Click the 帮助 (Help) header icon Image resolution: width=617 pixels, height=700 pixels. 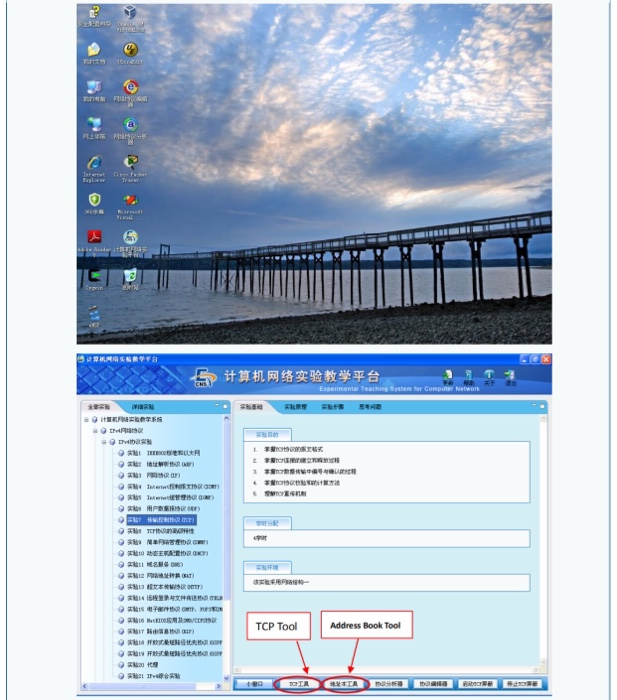click(468, 378)
